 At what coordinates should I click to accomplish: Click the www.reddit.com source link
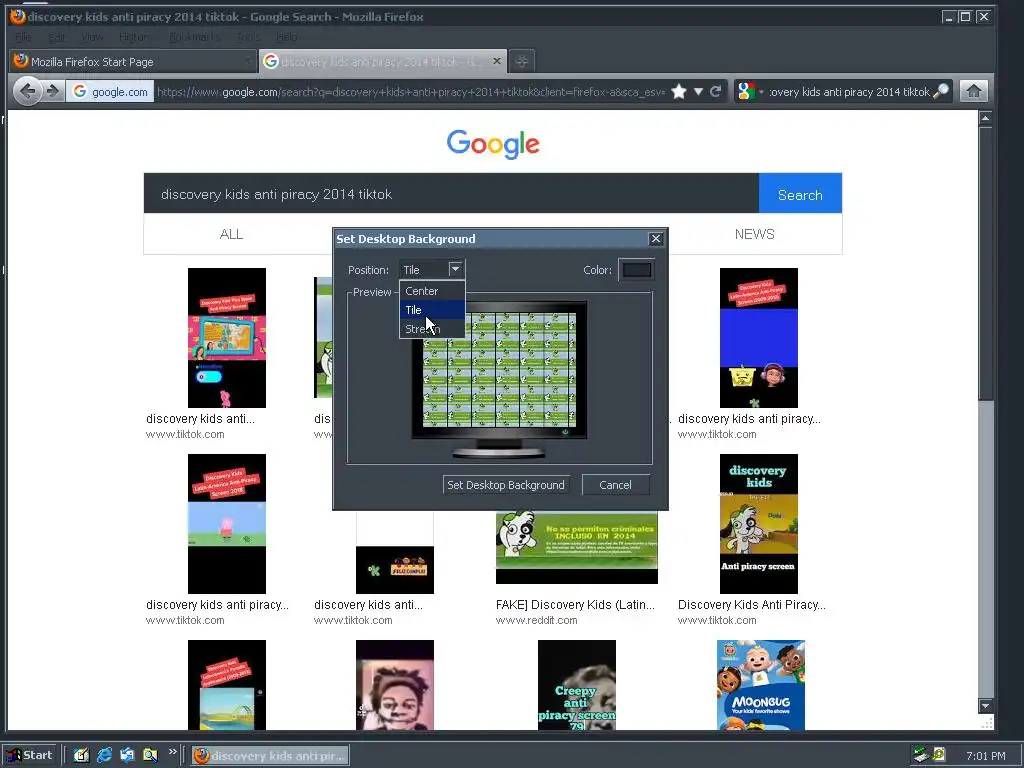(x=536, y=620)
